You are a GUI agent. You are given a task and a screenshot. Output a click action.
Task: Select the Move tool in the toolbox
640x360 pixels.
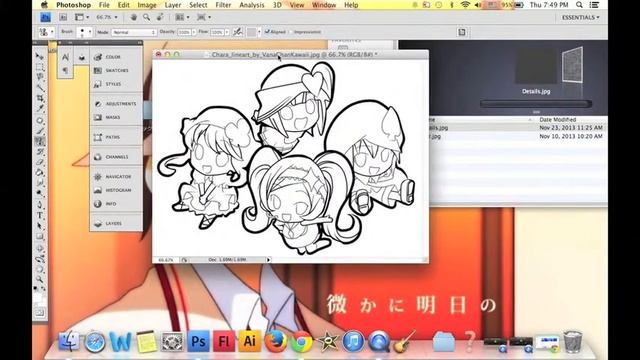click(x=40, y=56)
